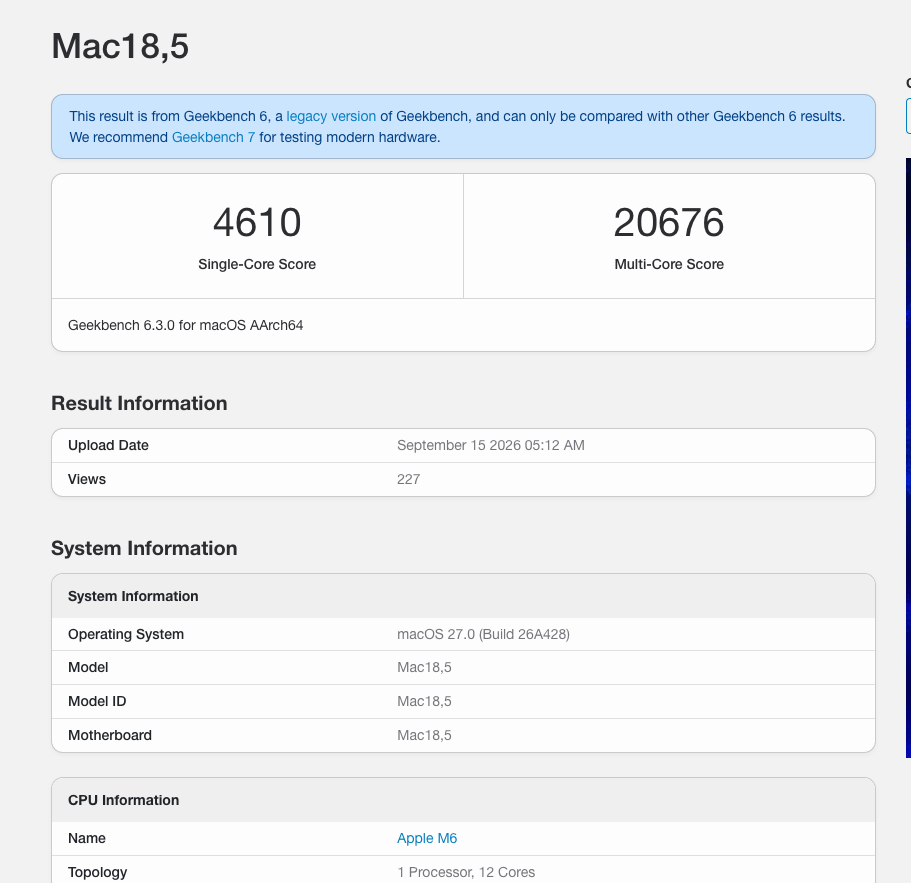Click the Name row label
Image resolution: width=911 pixels, height=883 pixels.
(87, 838)
